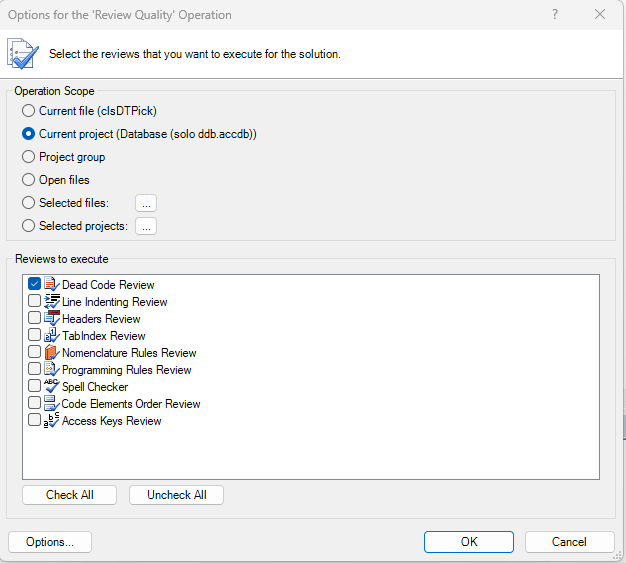This screenshot has height=563, width=626.
Task: Click the Dead Code Review icon
Action: pos(51,285)
